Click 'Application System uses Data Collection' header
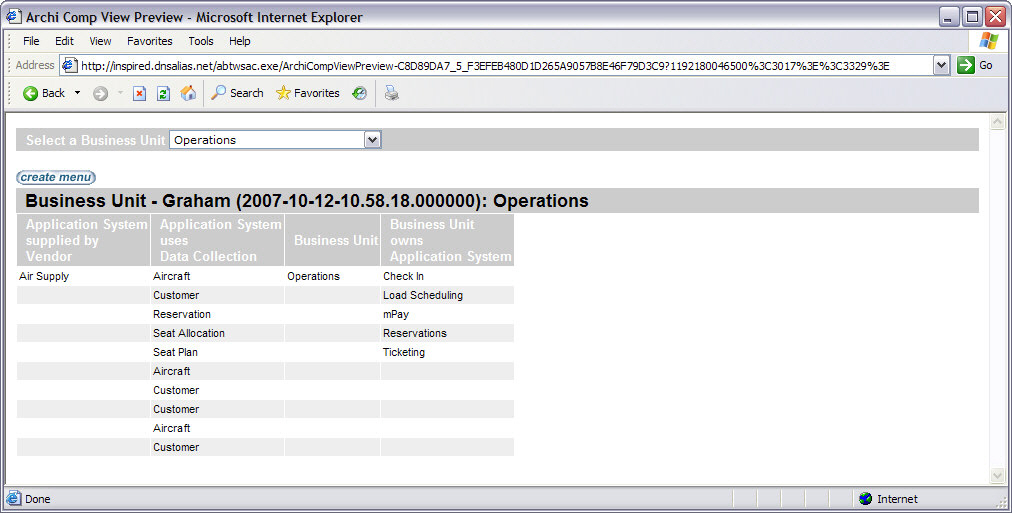 tap(218, 240)
